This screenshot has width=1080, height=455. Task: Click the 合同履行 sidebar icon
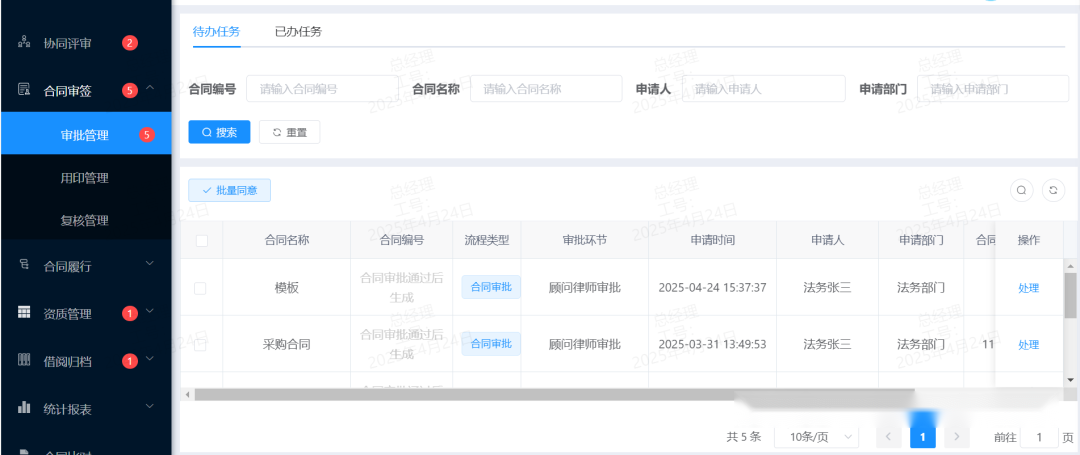click(24, 265)
